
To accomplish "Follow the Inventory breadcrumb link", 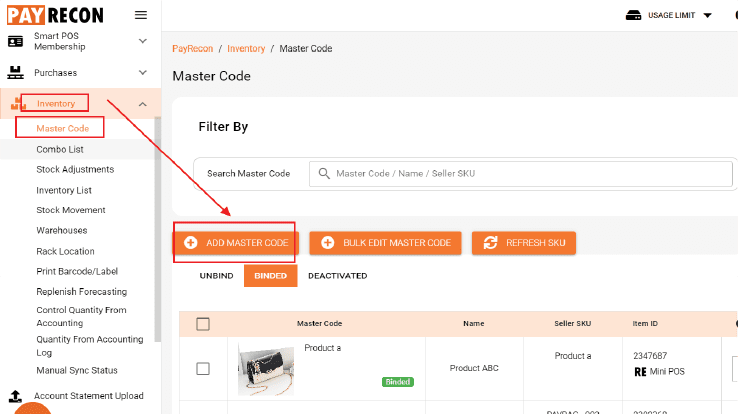I will (246, 48).
